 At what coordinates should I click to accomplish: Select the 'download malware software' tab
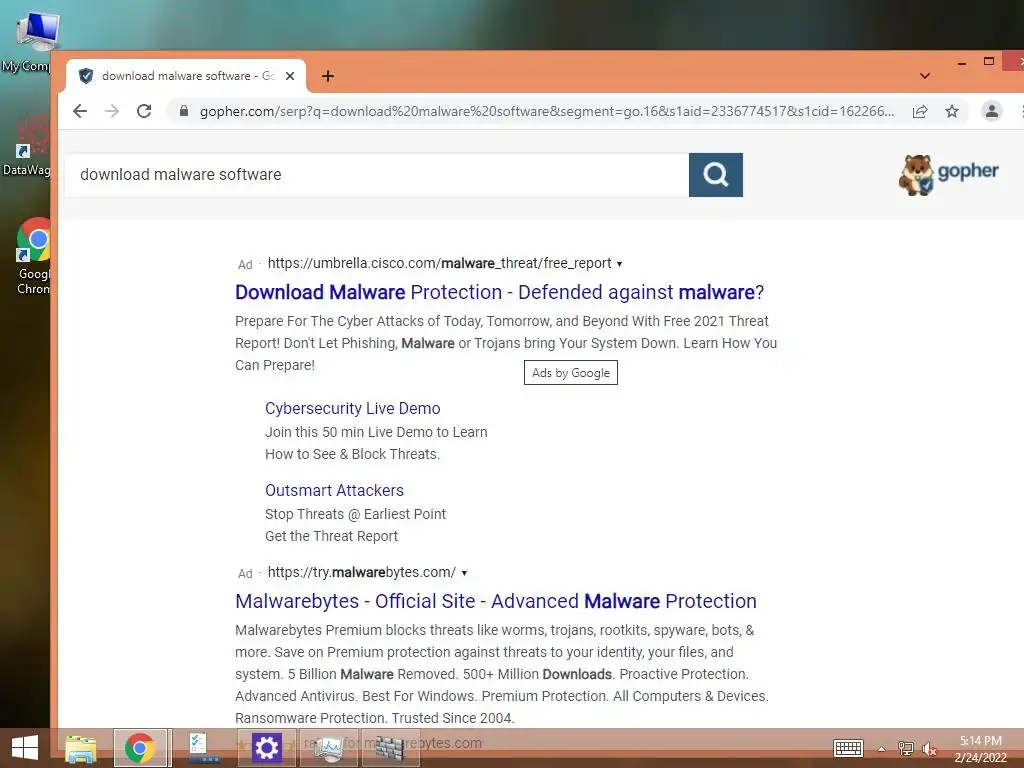point(185,76)
